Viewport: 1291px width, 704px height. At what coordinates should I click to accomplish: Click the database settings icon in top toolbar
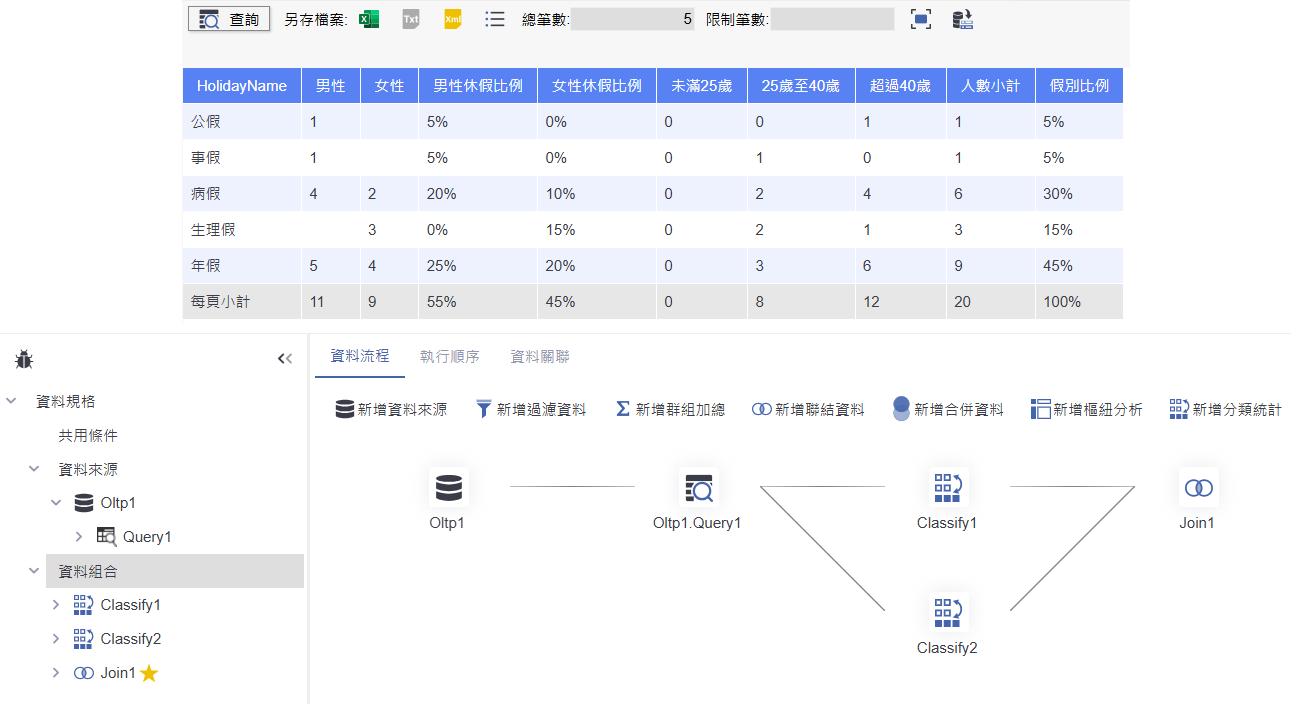[x=963, y=19]
